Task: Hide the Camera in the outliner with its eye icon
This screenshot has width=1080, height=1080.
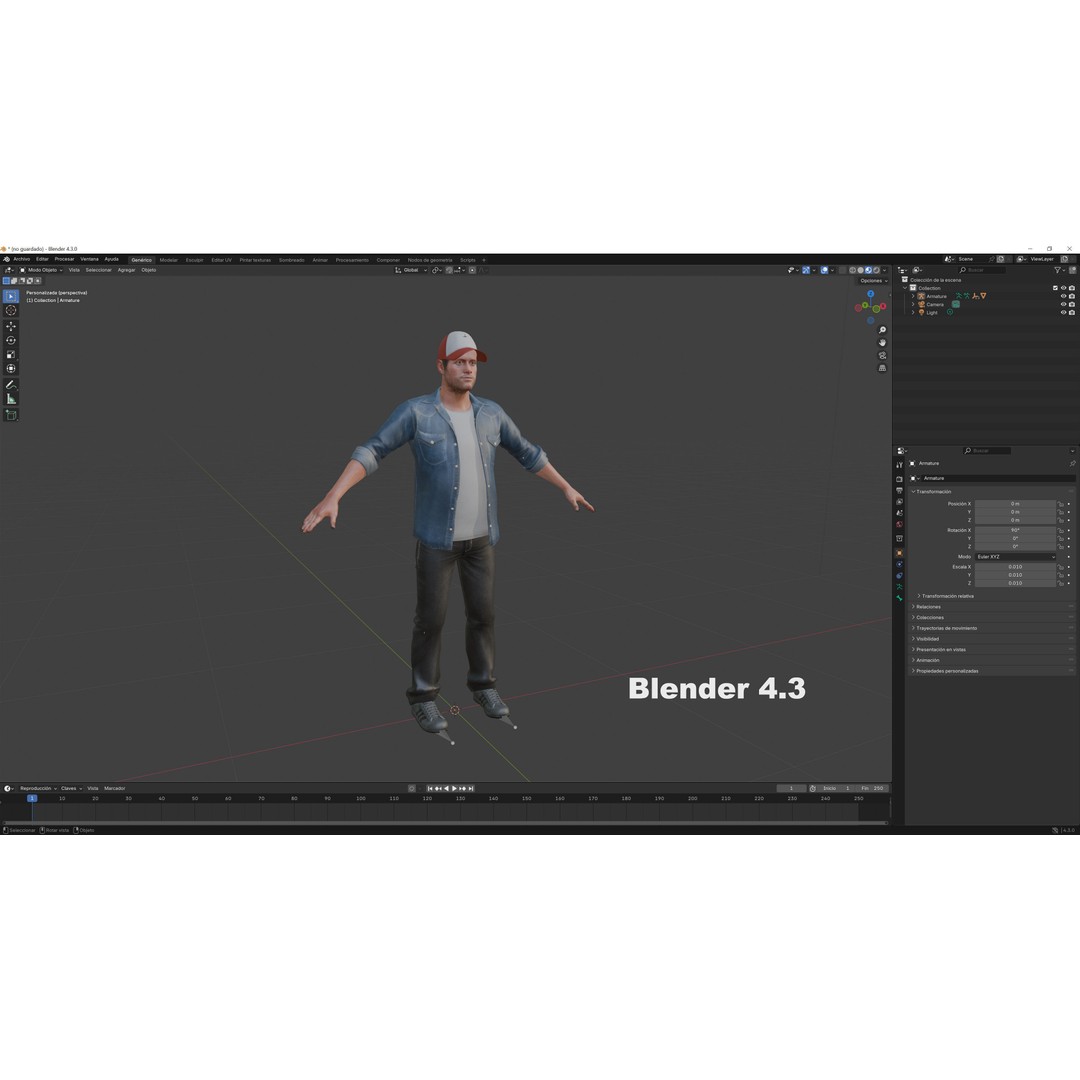Action: tap(1063, 304)
